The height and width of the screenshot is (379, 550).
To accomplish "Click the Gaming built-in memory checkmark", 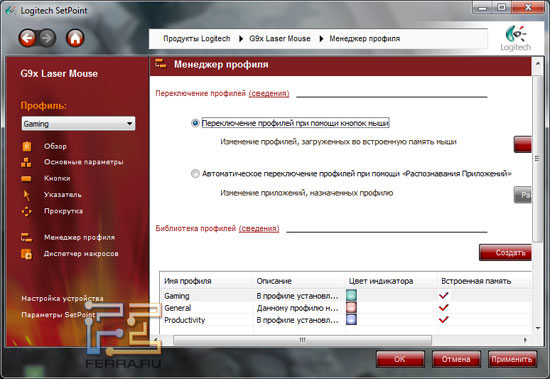I will [444, 295].
